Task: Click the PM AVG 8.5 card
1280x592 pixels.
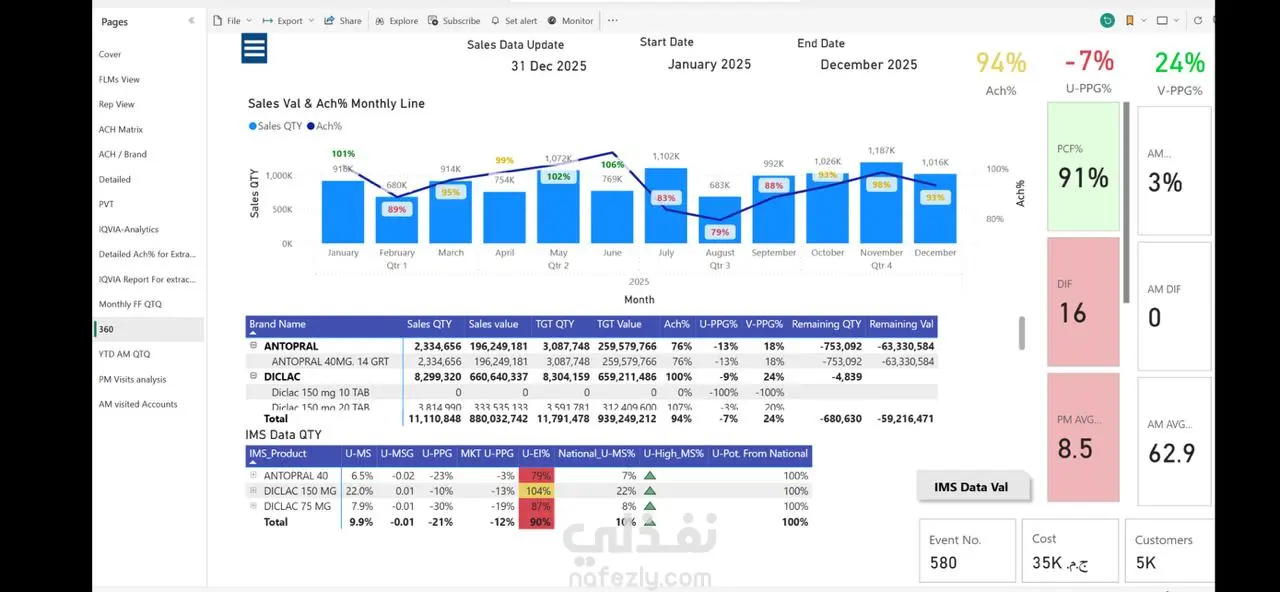Action: 1083,437
